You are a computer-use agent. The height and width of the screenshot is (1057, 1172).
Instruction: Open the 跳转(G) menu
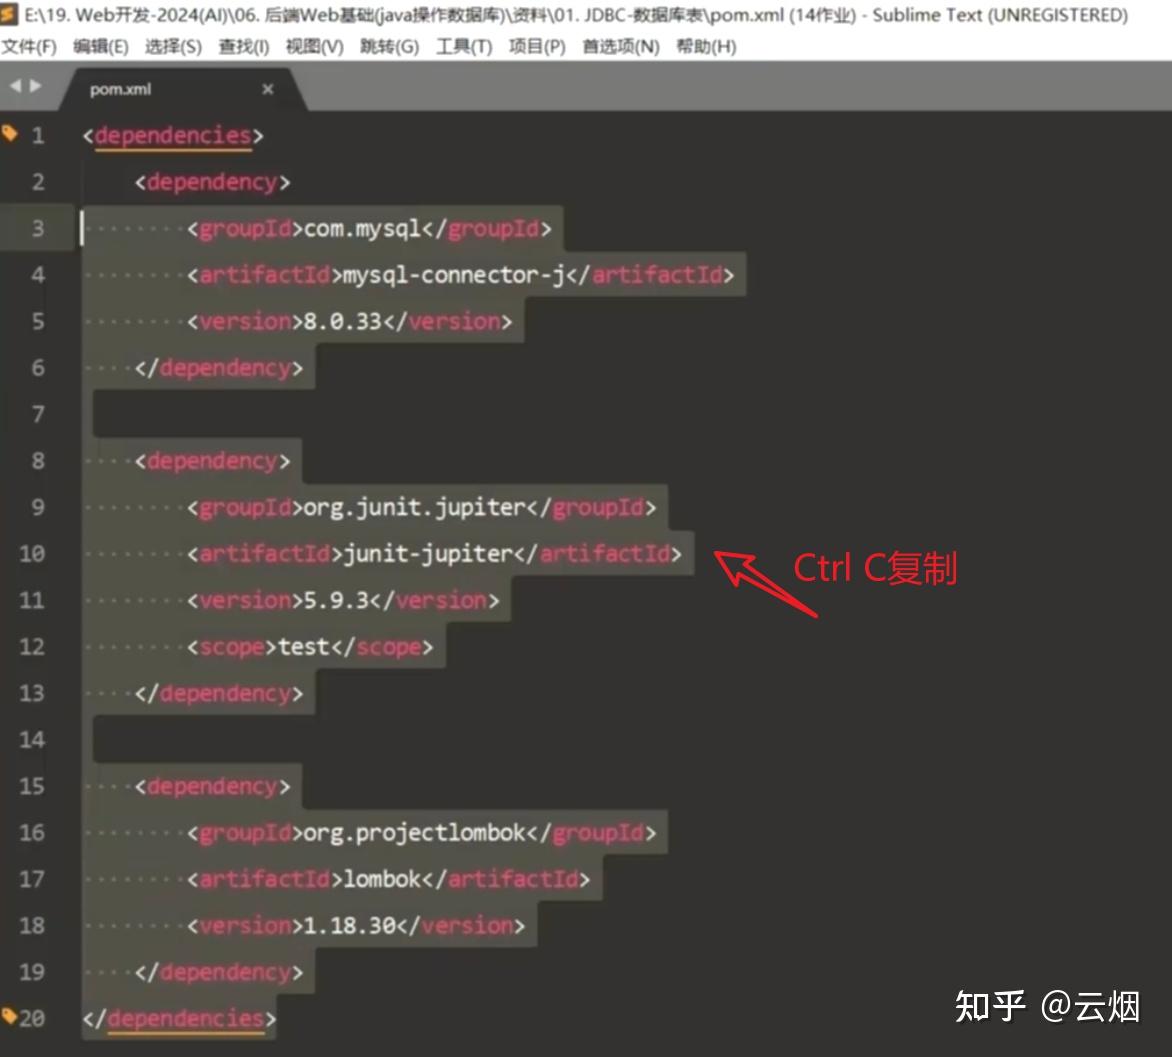[389, 46]
